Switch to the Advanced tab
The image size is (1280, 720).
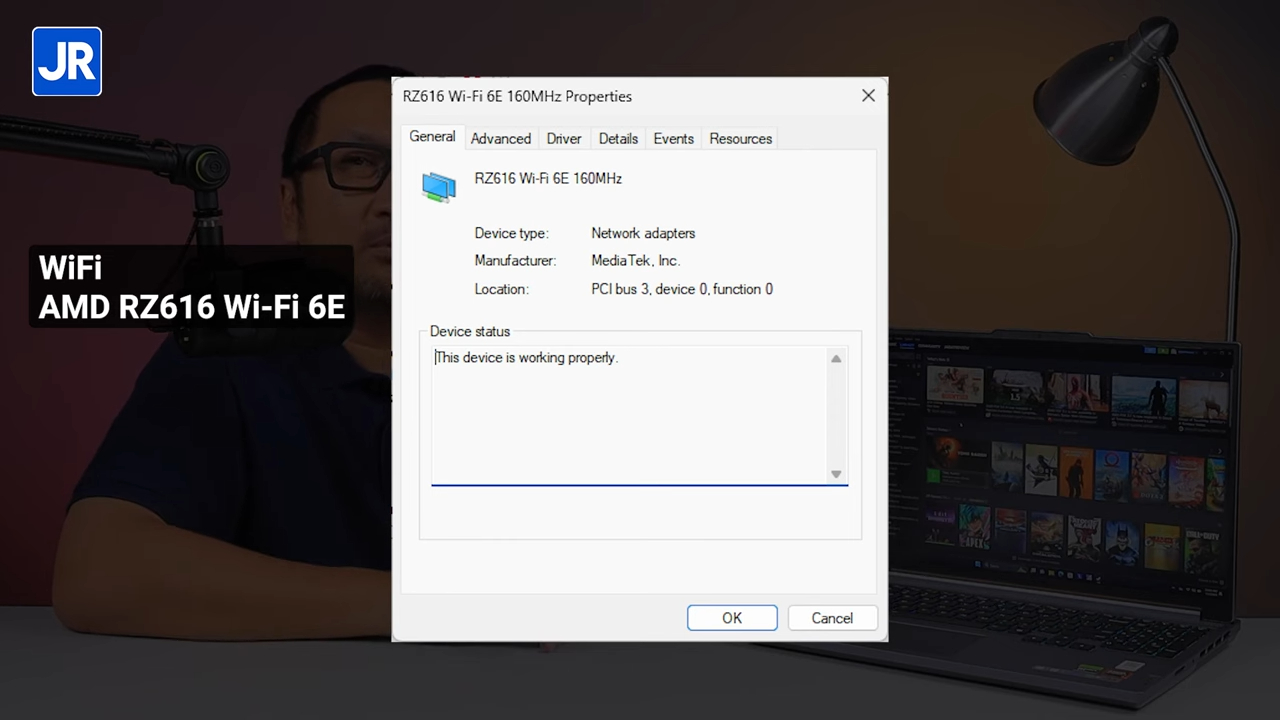click(x=500, y=138)
